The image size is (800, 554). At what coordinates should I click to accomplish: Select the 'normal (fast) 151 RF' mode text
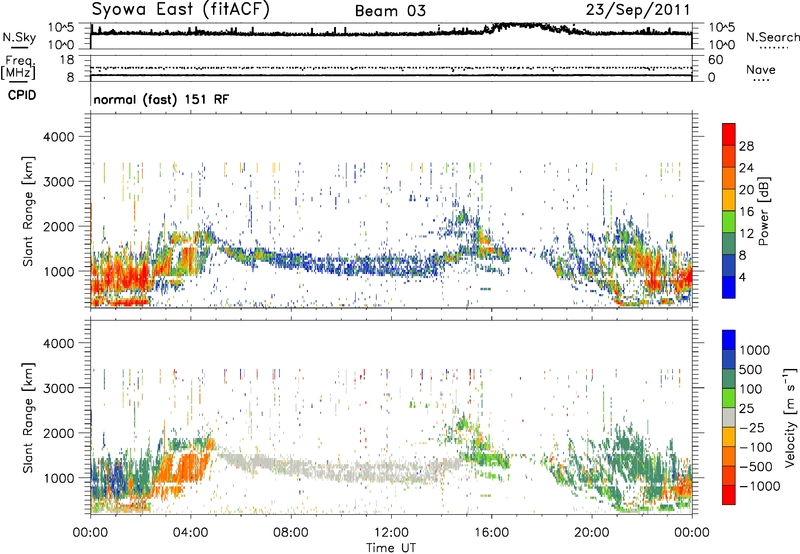tap(161, 99)
